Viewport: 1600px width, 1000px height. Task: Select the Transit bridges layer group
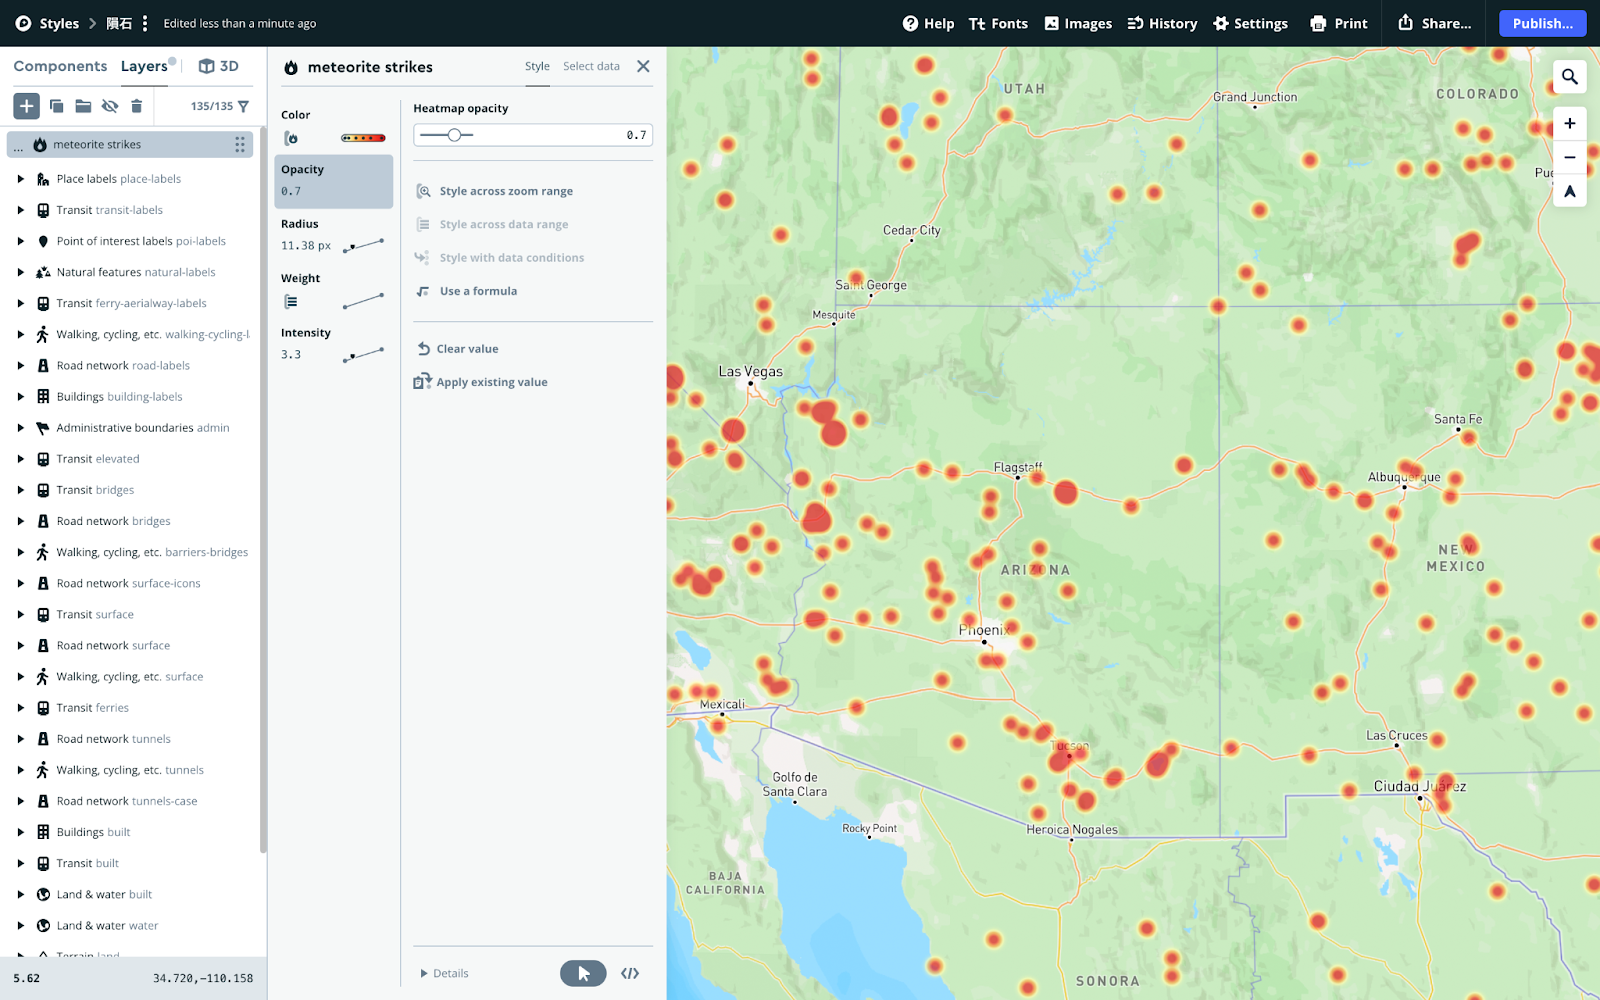click(x=130, y=490)
